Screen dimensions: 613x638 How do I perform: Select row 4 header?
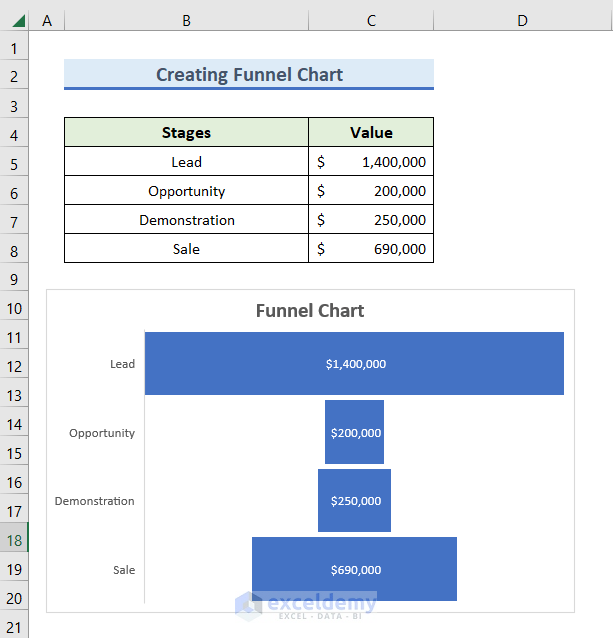click(x=14, y=135)
